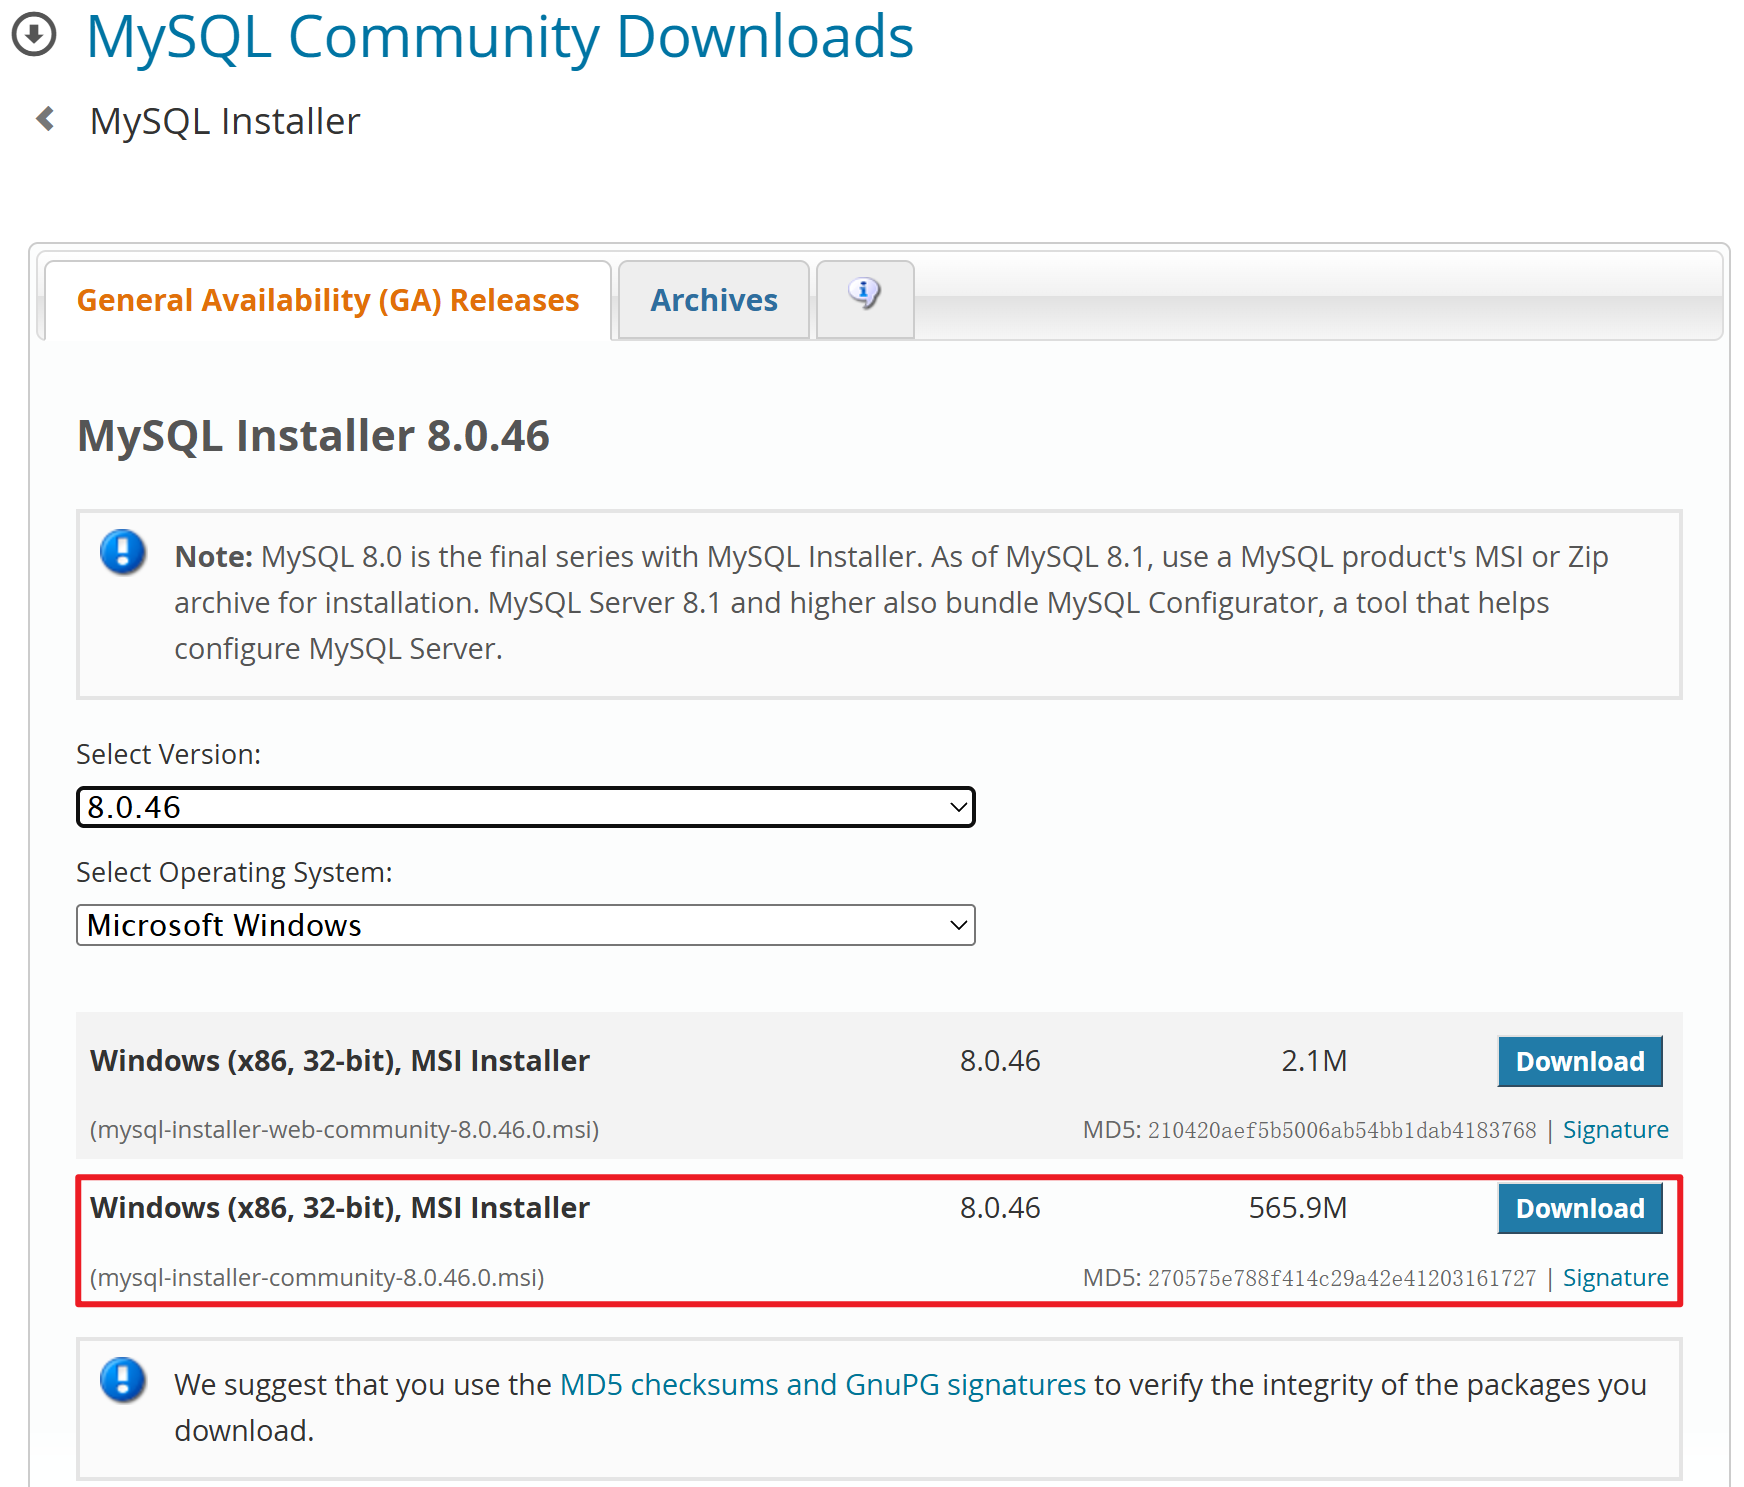Click the blue alert icon beside the Note
1744x1487 pixels.
tap(123, 552)
